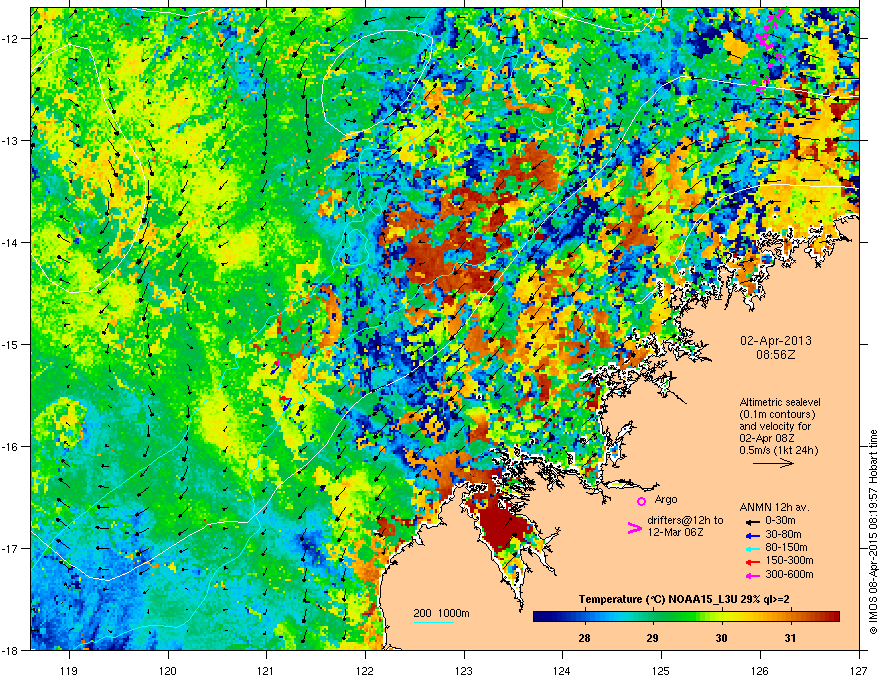
Task: Click the '02-Apr 08Z' text
Action: click(766, 438)
